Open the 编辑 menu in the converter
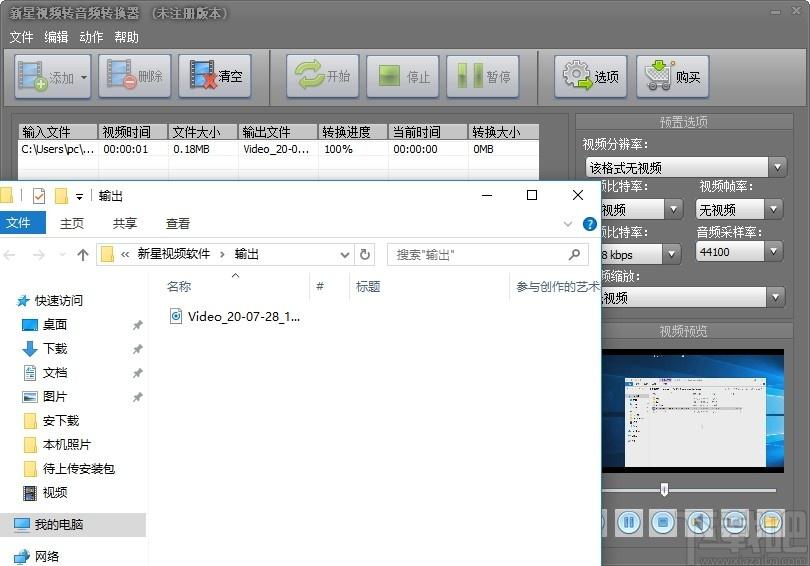The image size is (810, 566). click(56, 37)
